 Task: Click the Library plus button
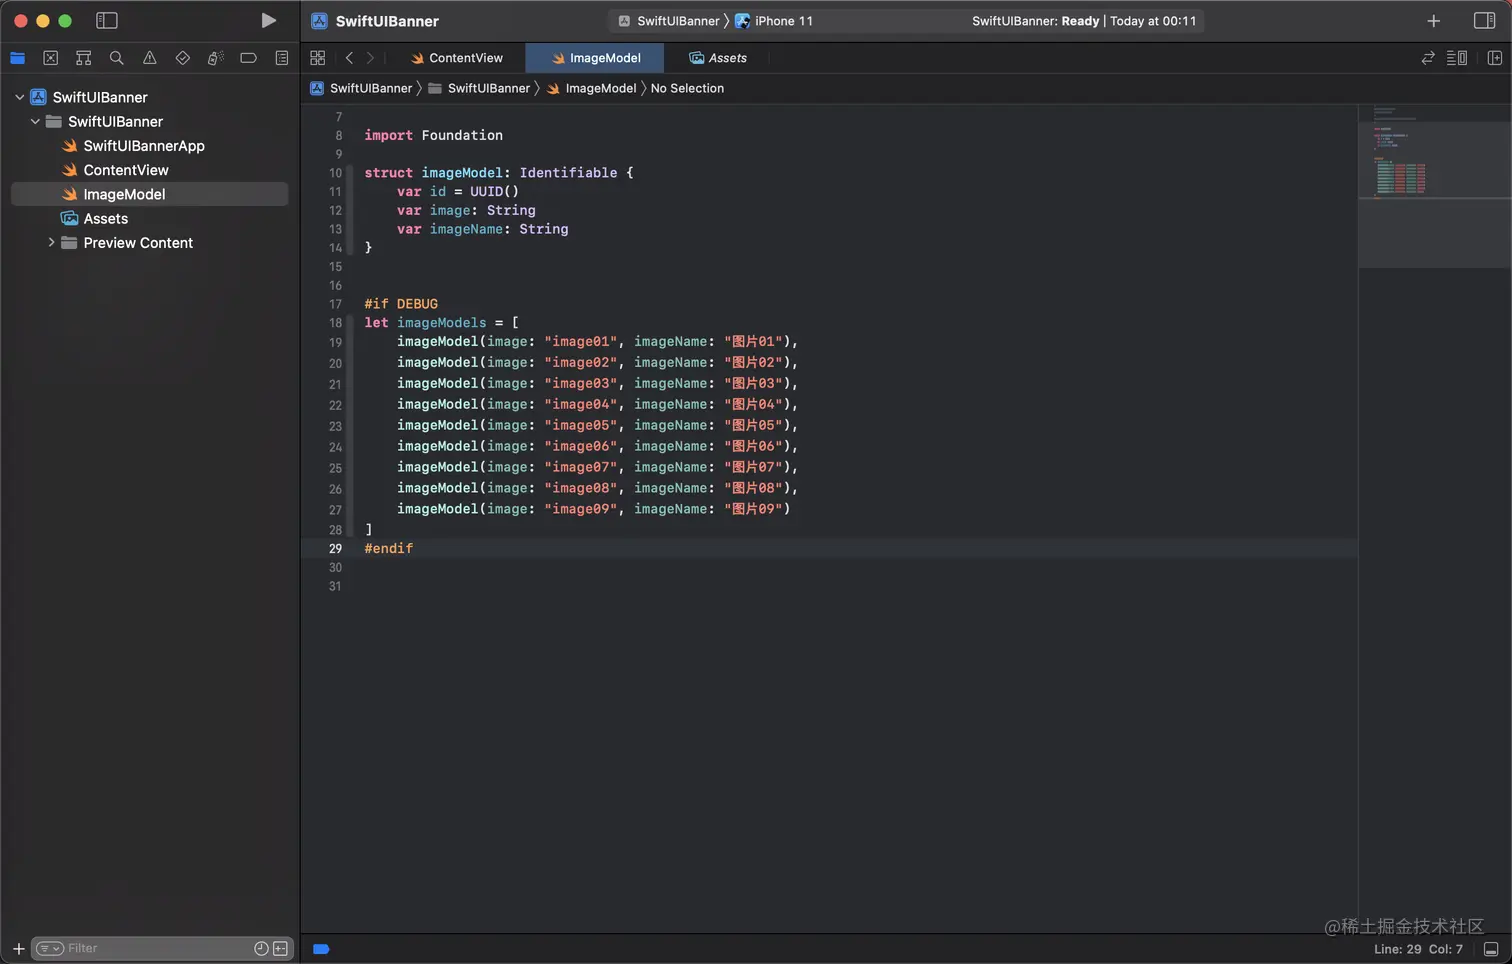point(1433,21)
